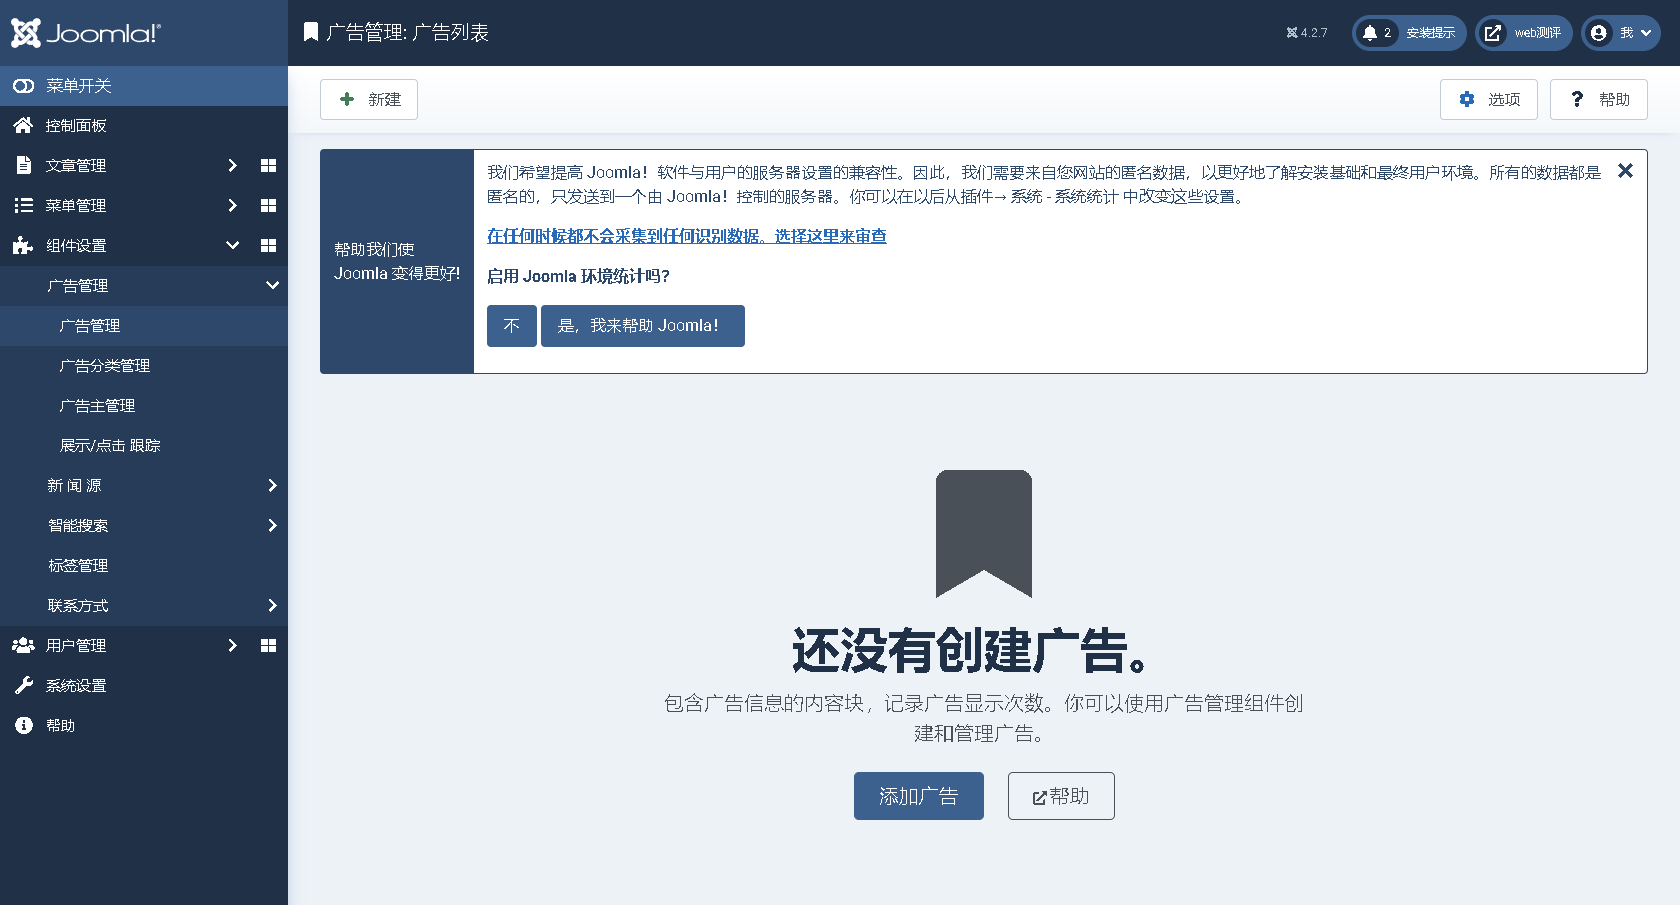Click the data review hyperlink in notice
1680x905 pixels.
click(687, 236)
